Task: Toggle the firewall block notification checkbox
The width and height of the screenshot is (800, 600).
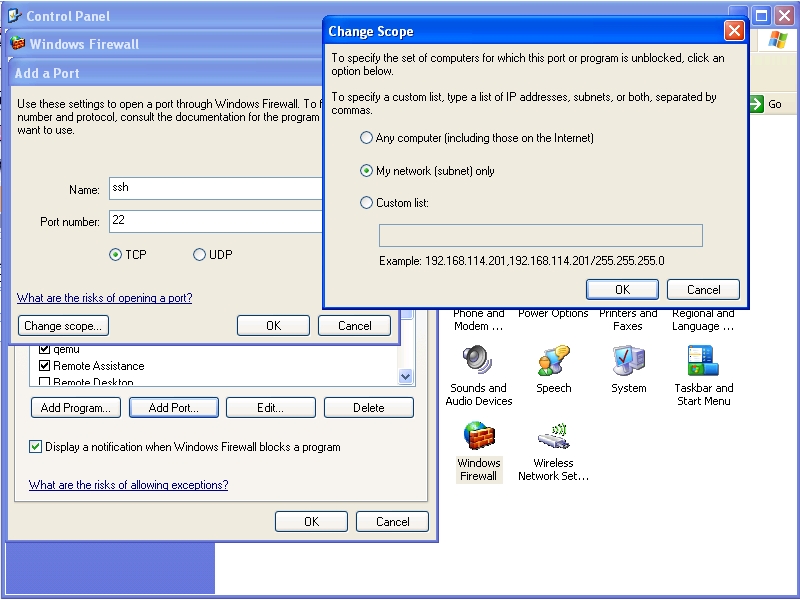Action: (x=36, y=447)
